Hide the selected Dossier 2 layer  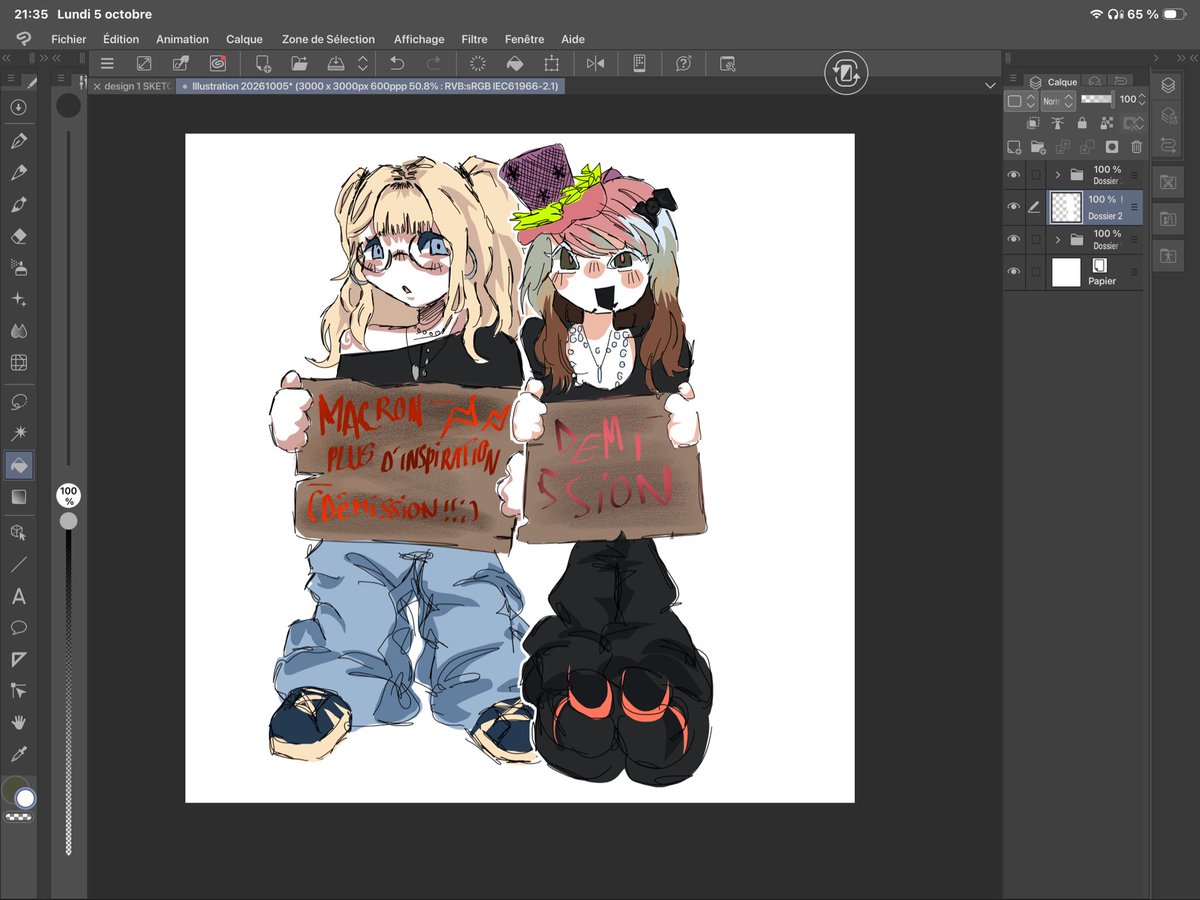(x=1014, y=207)
